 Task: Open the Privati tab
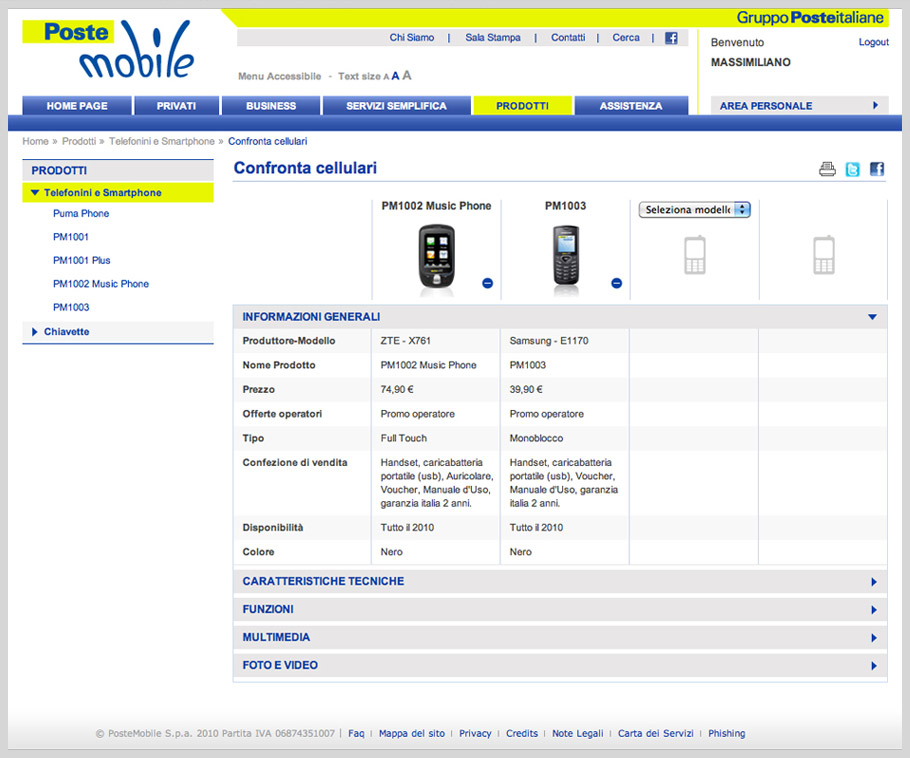click(x=176, y=106)
